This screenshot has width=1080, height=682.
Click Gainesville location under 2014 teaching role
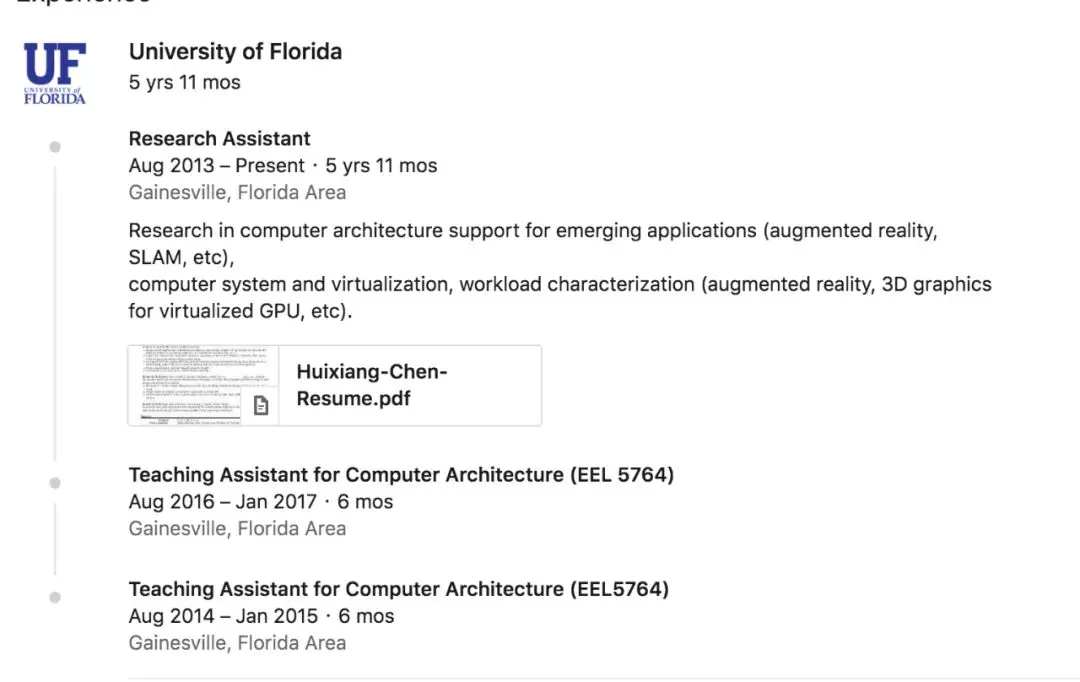coord(238,643)
